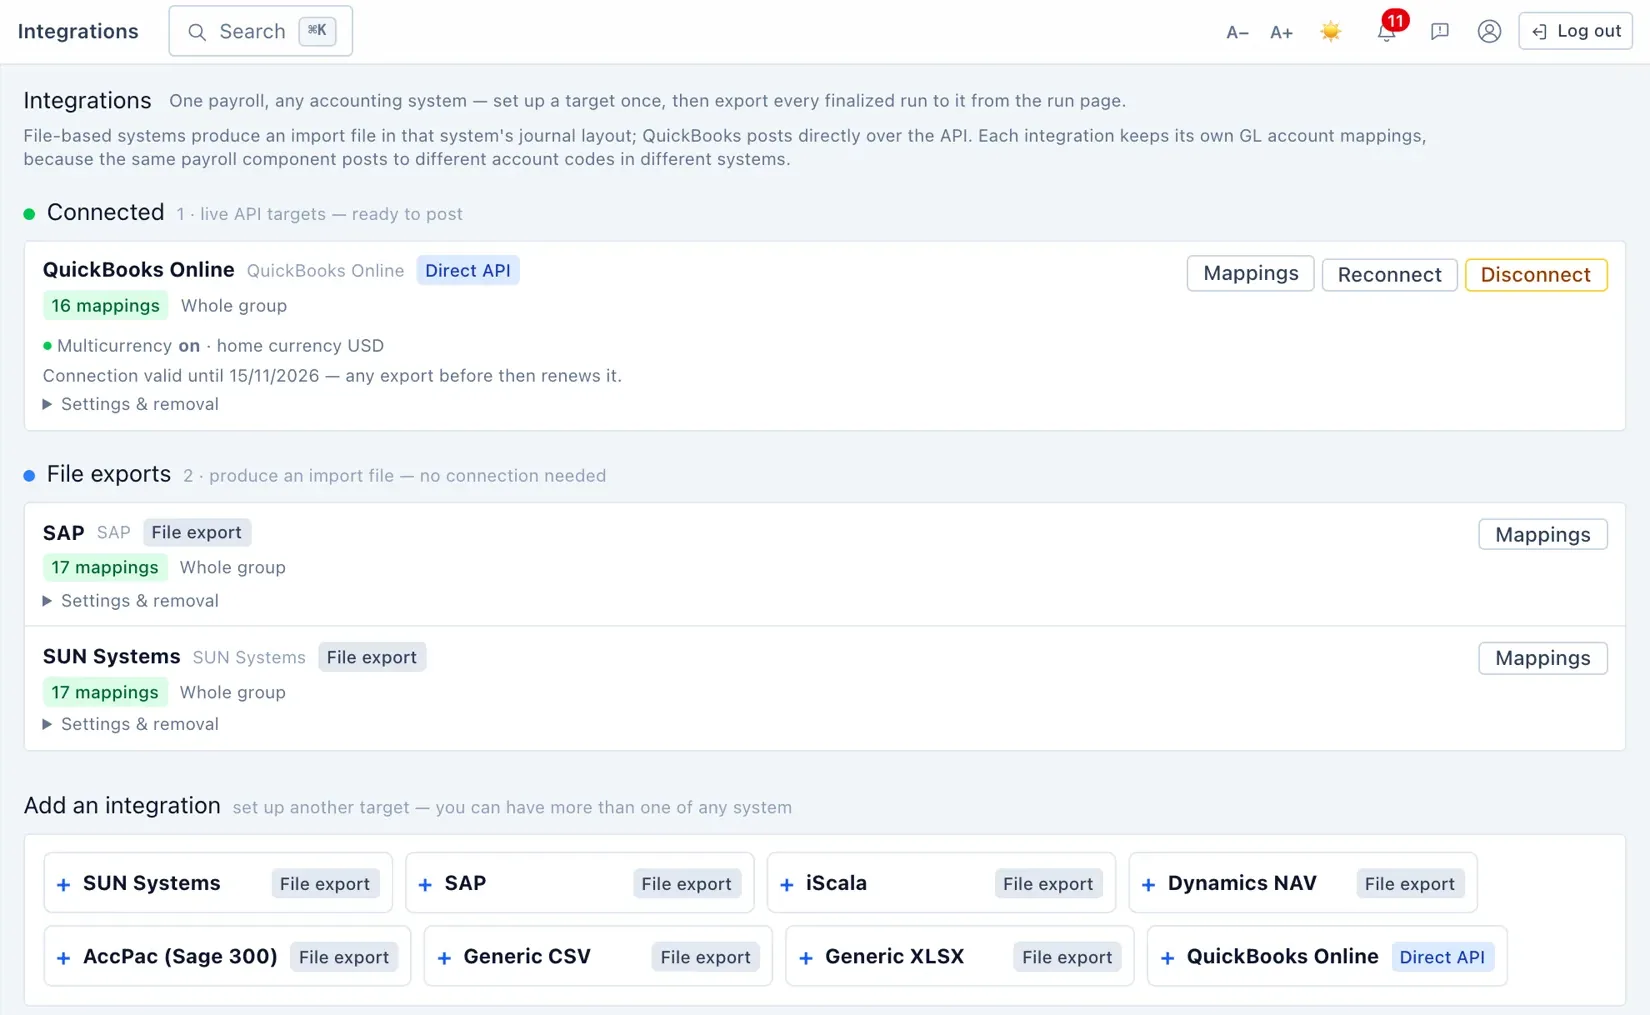The height and width of the screenshot is (1015, 1650).
Task: Click the ⌘K shortcut hint
Action: tap(317, 31)
